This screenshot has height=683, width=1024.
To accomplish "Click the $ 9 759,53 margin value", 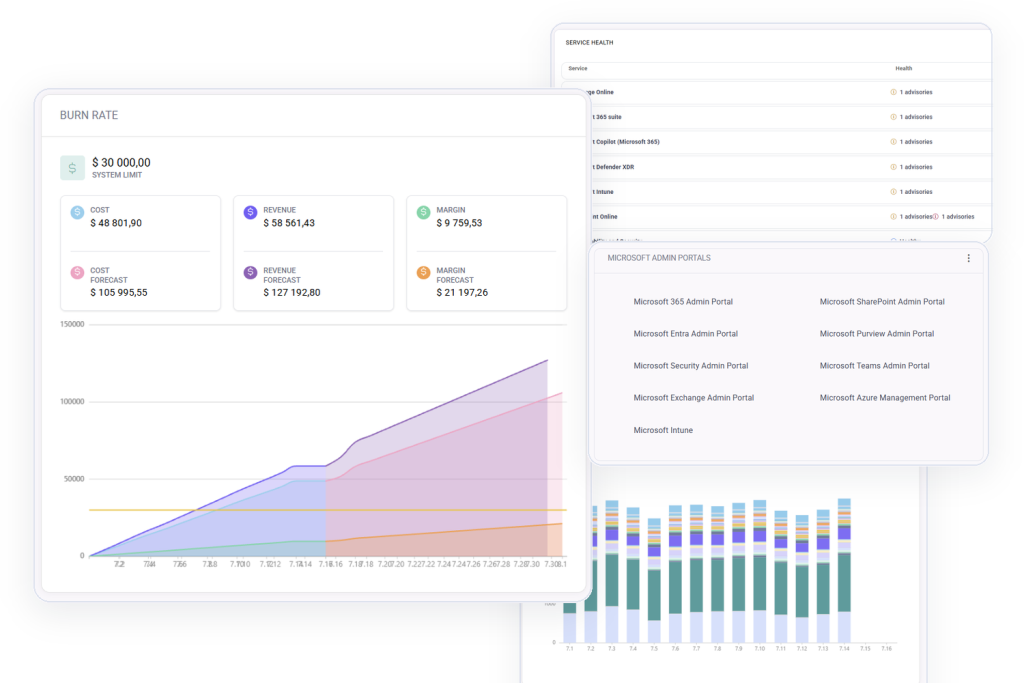I will tap(459, 223).
